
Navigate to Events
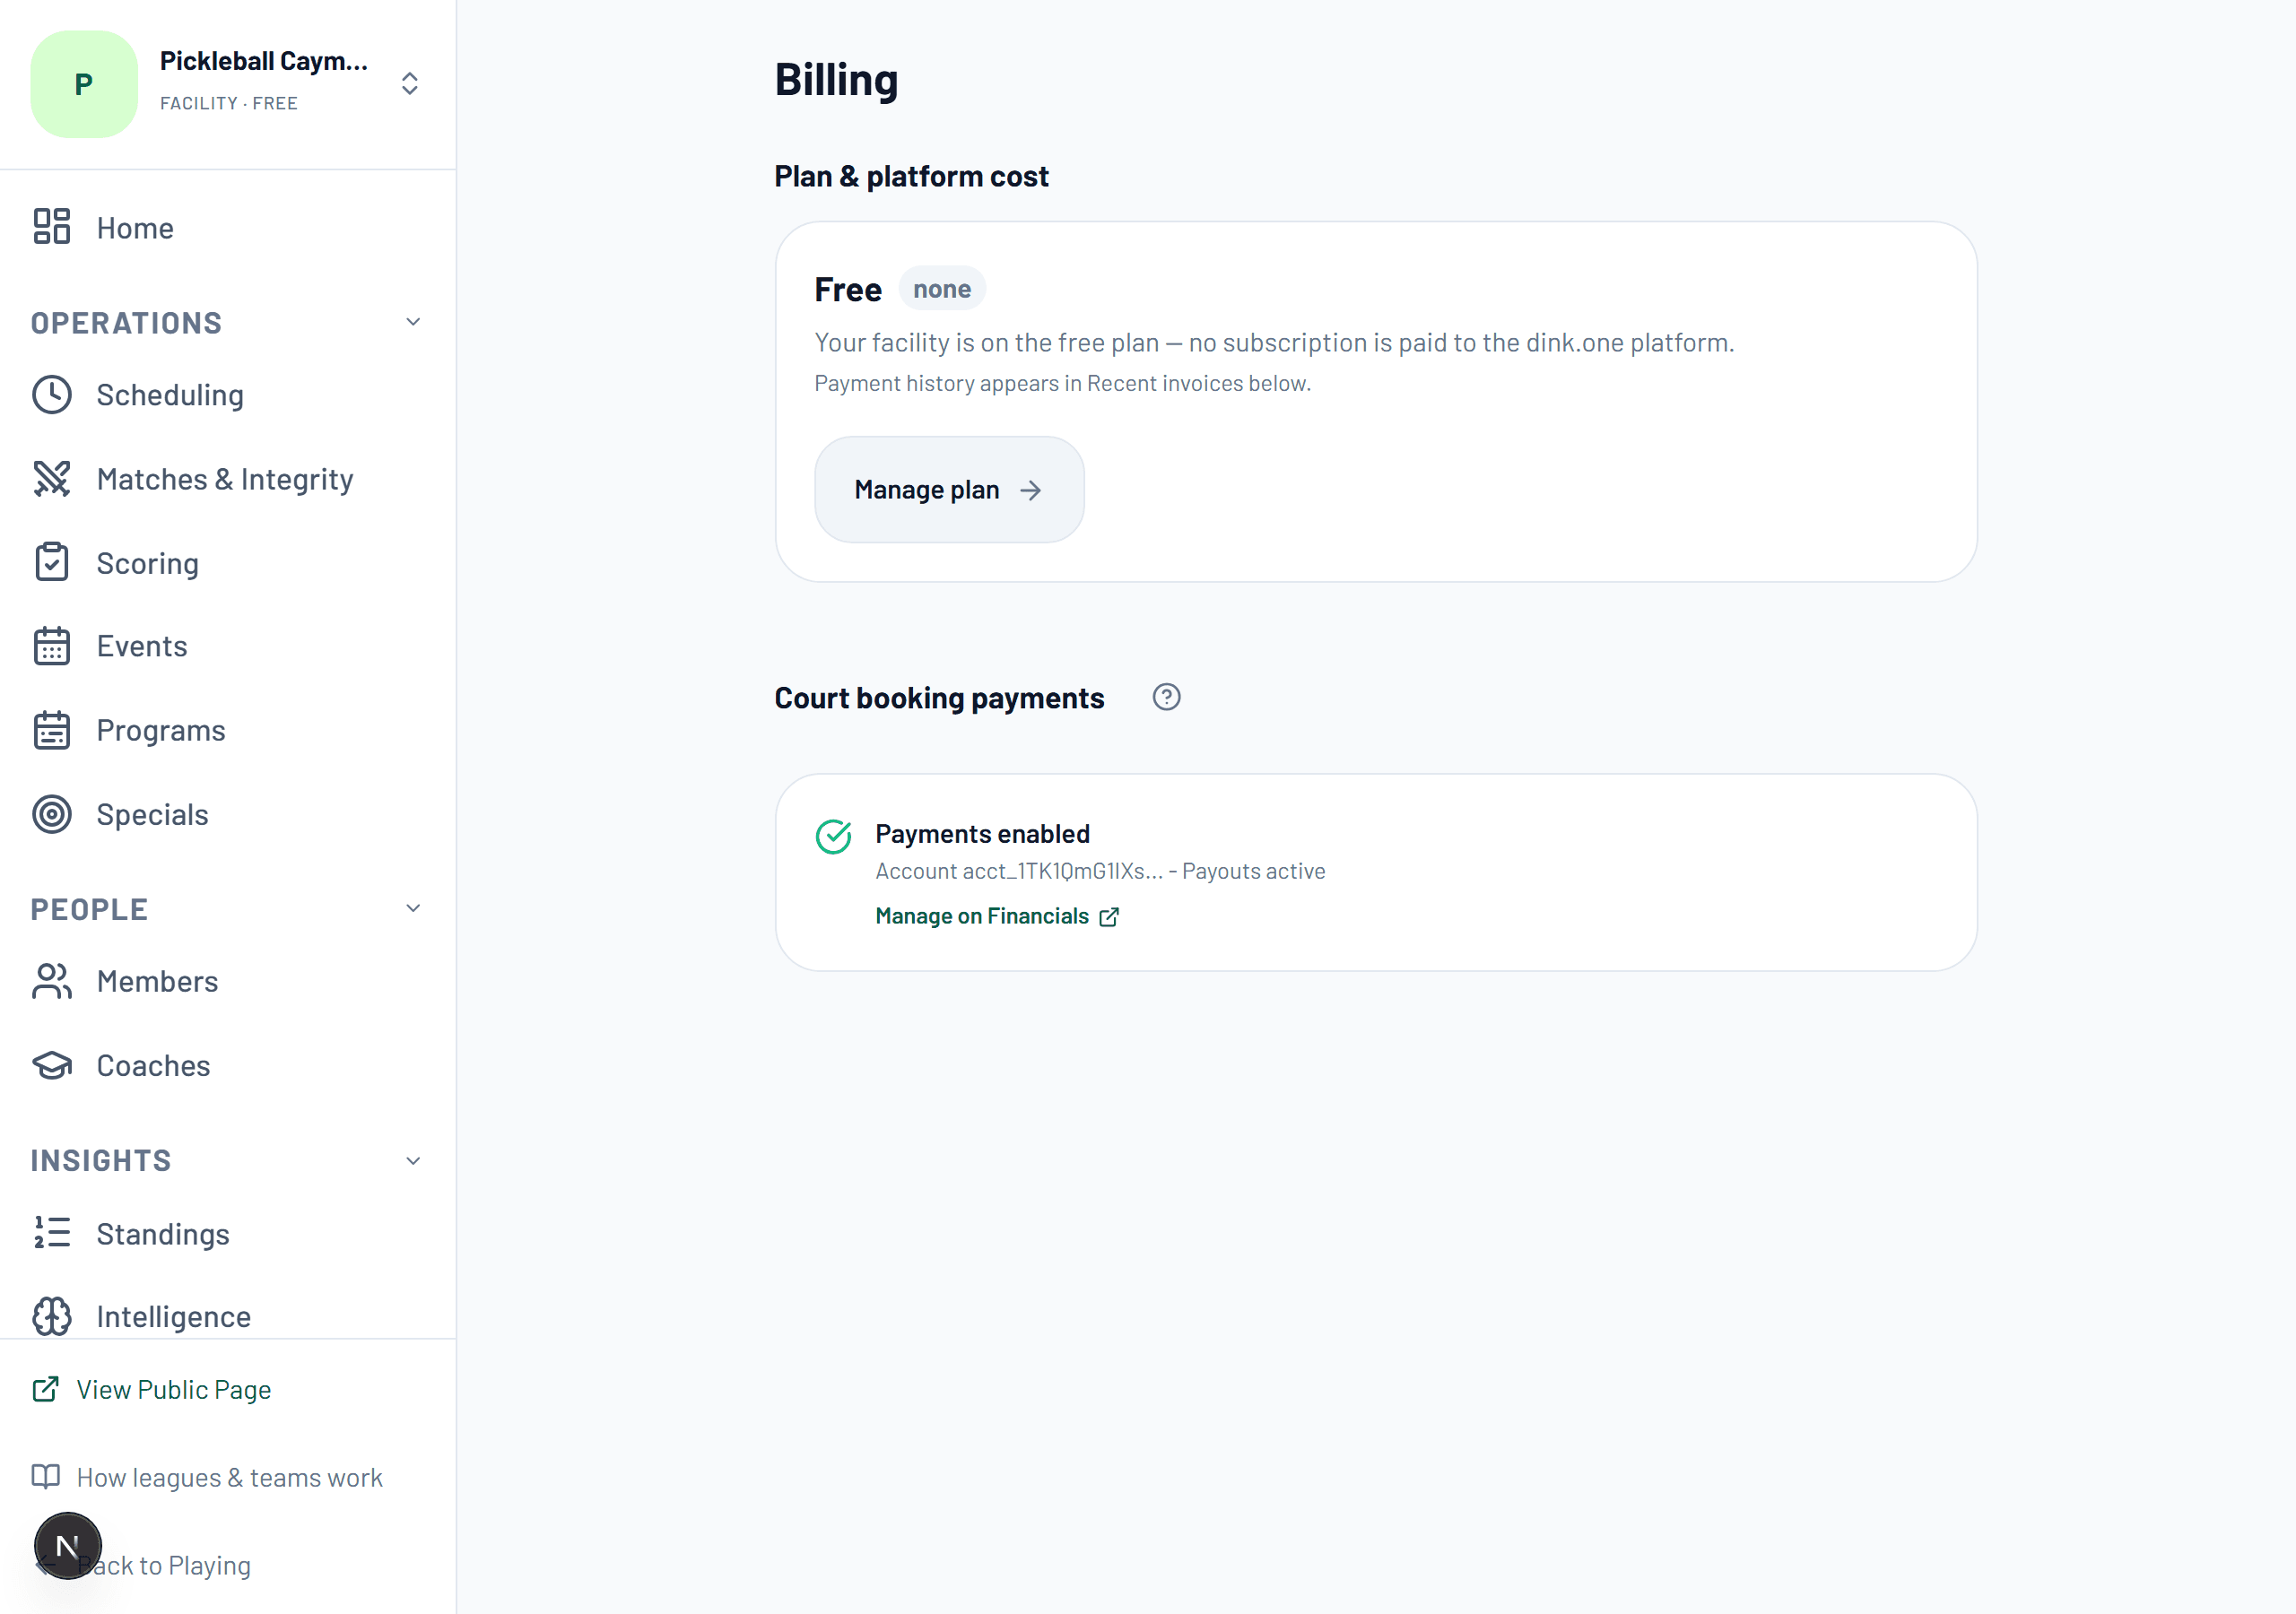coord(228,646)
